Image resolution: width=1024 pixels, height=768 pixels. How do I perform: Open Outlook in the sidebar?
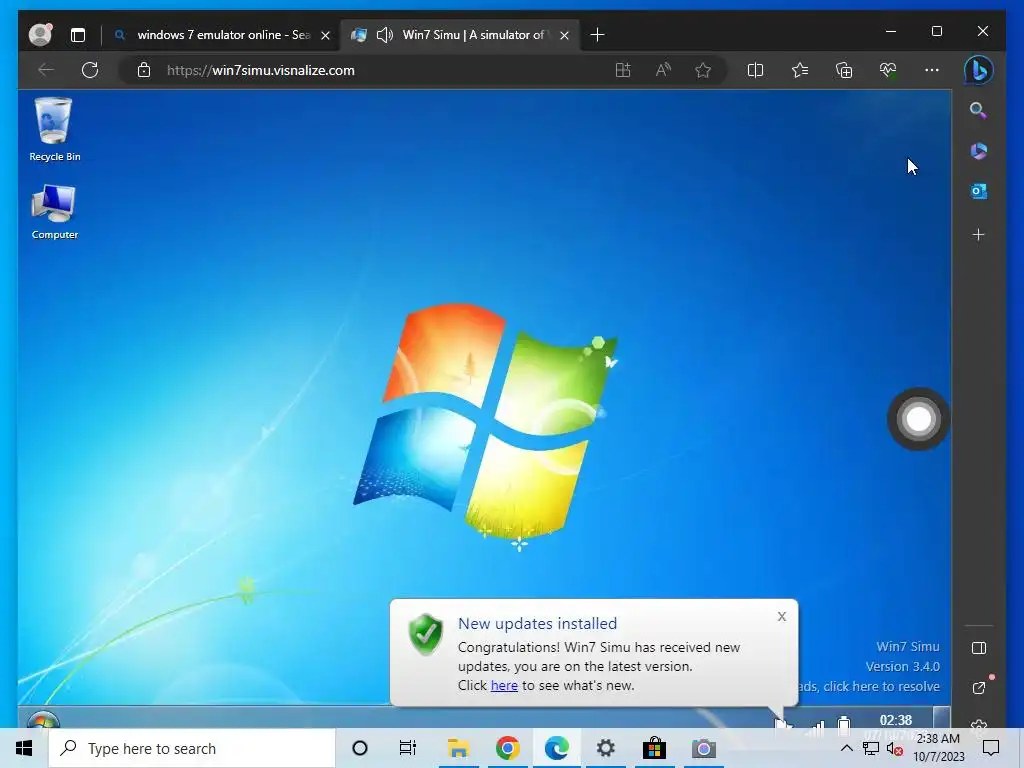point(978,191)
